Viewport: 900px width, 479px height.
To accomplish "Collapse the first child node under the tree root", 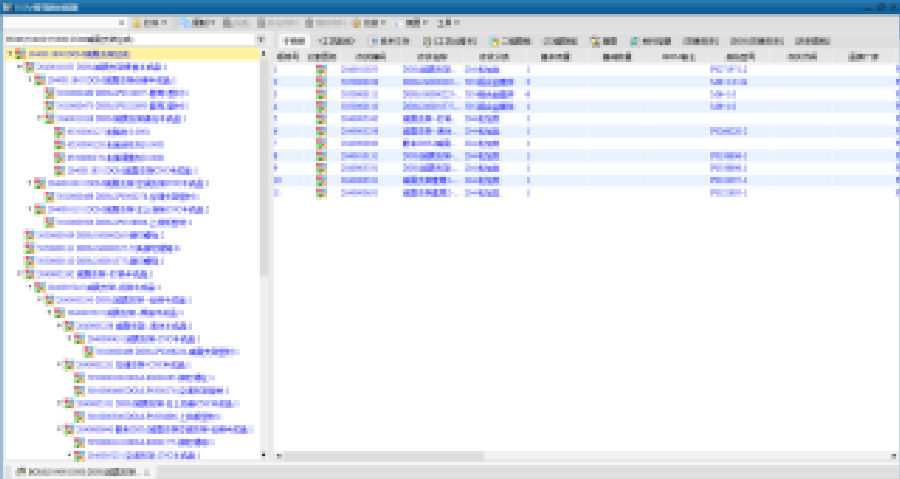I will 19,66.
